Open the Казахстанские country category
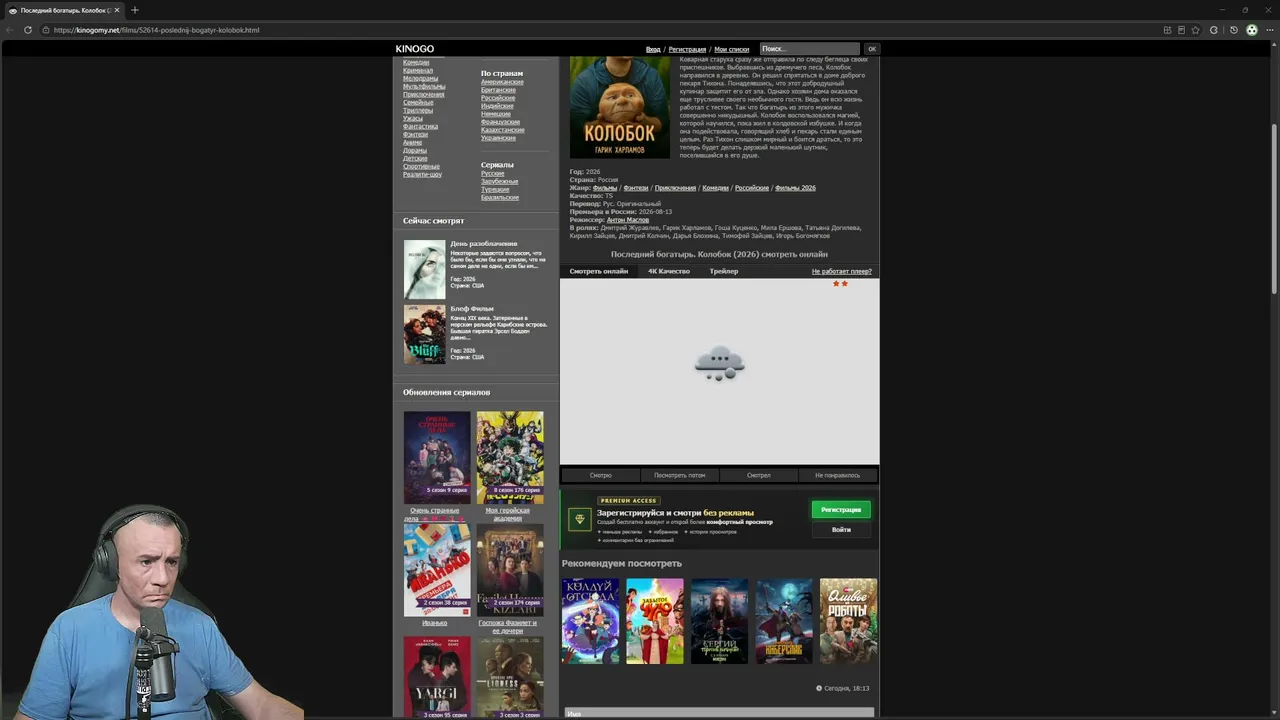 [503, 130]
